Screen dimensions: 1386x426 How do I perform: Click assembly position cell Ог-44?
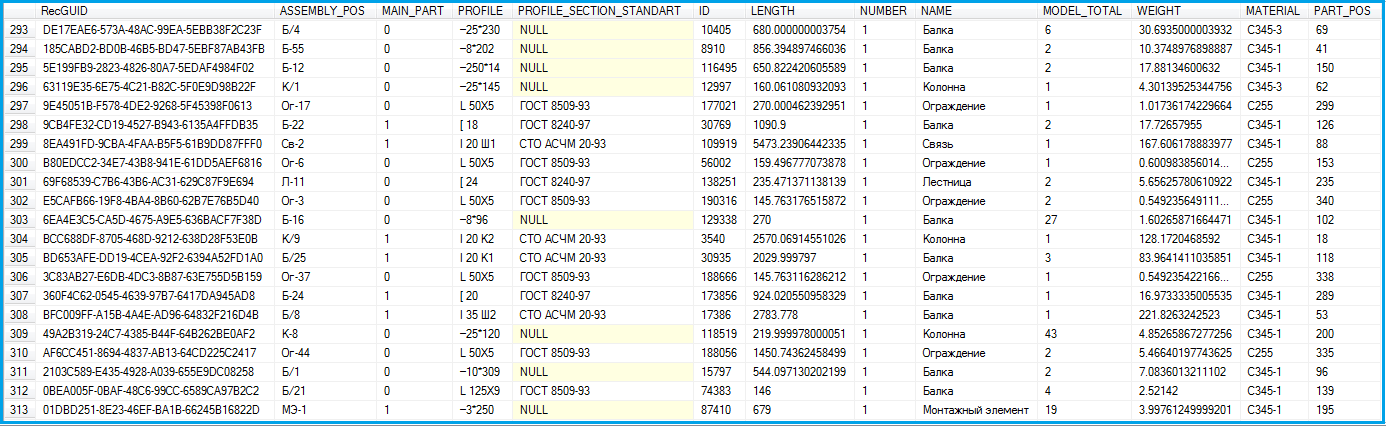327,353
